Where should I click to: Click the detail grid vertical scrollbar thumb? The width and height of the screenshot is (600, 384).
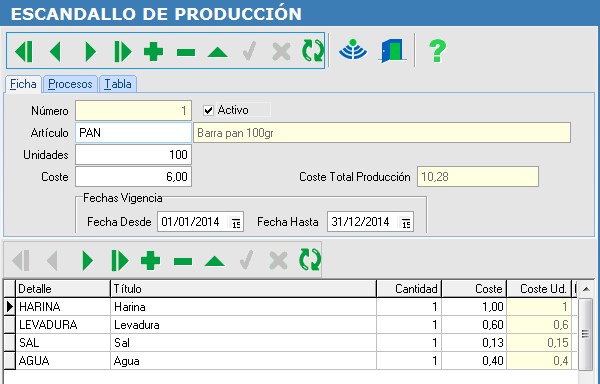[585, 334]
